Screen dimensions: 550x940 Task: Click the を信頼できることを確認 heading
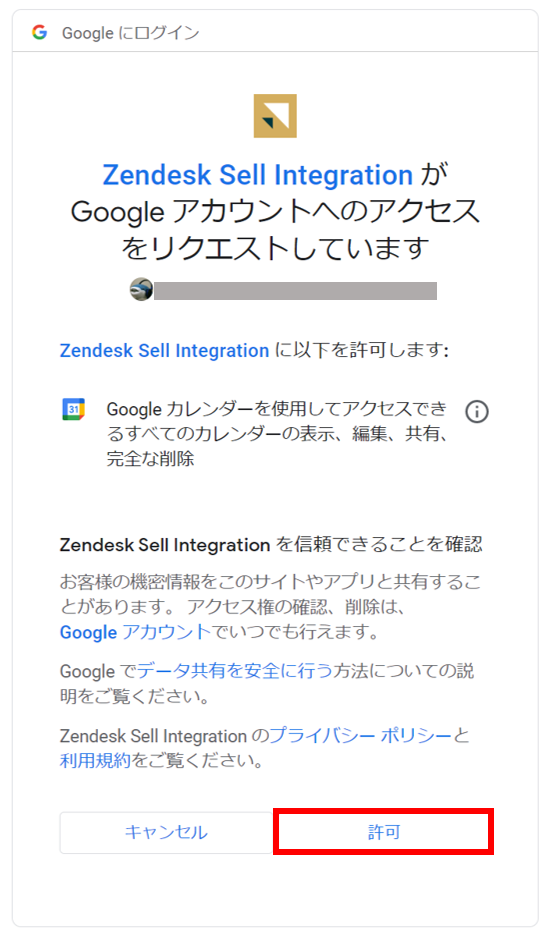pyautogui.click(x=379, y=544)
